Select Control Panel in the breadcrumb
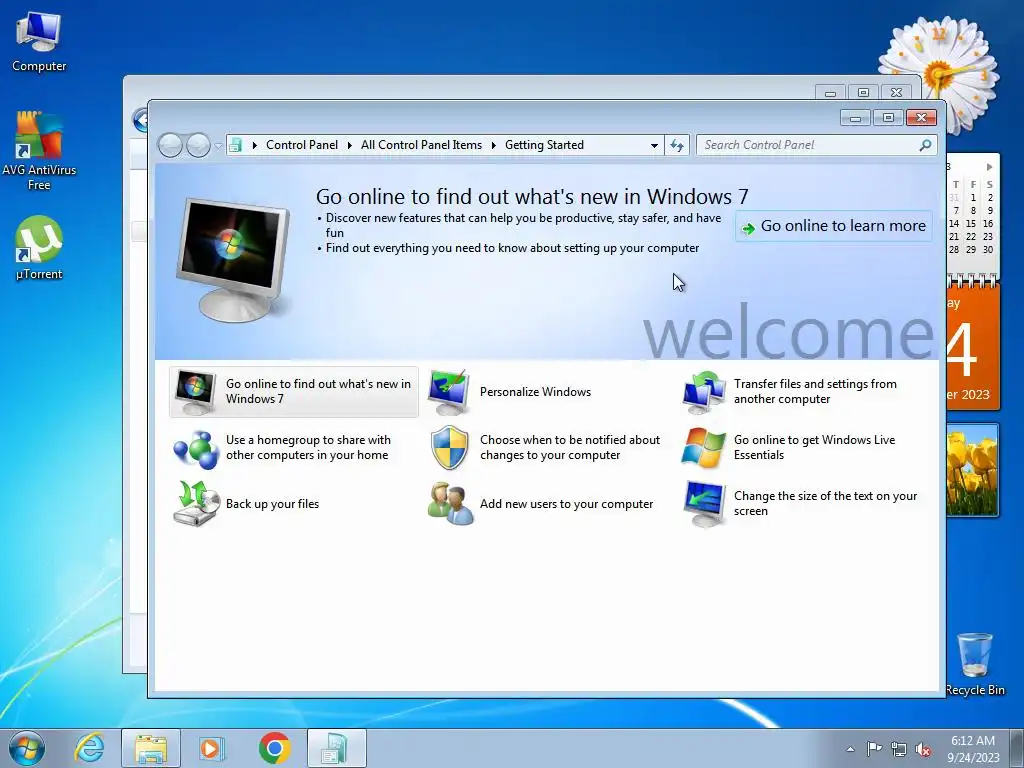 tap(302, 145)
